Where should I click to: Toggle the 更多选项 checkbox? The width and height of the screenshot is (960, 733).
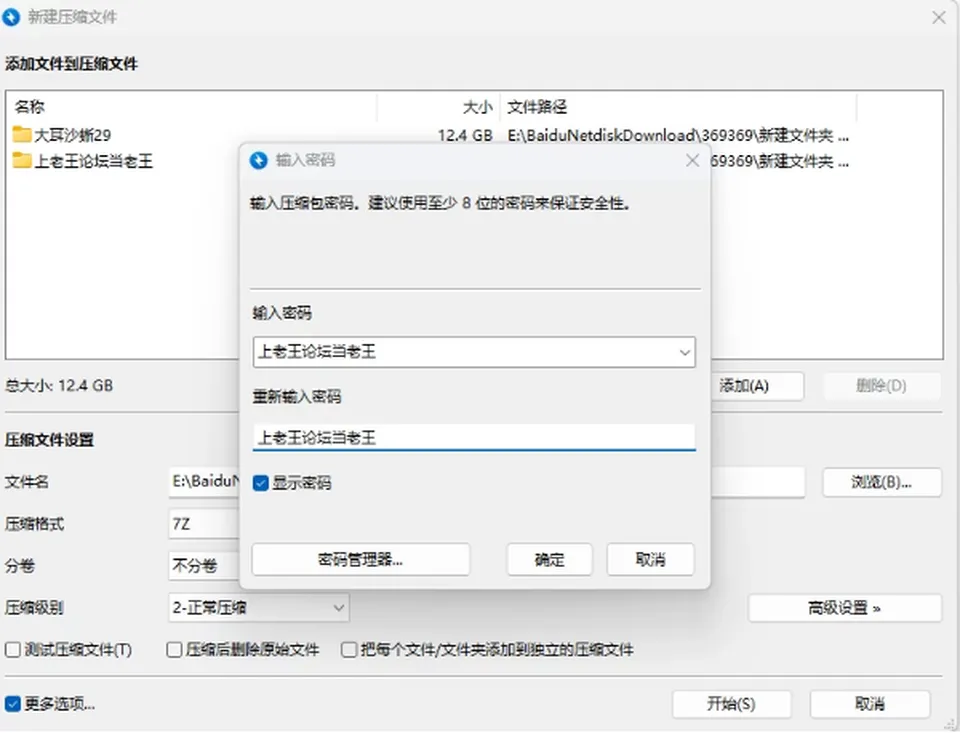pyautogui.click(x=13, y=704)
